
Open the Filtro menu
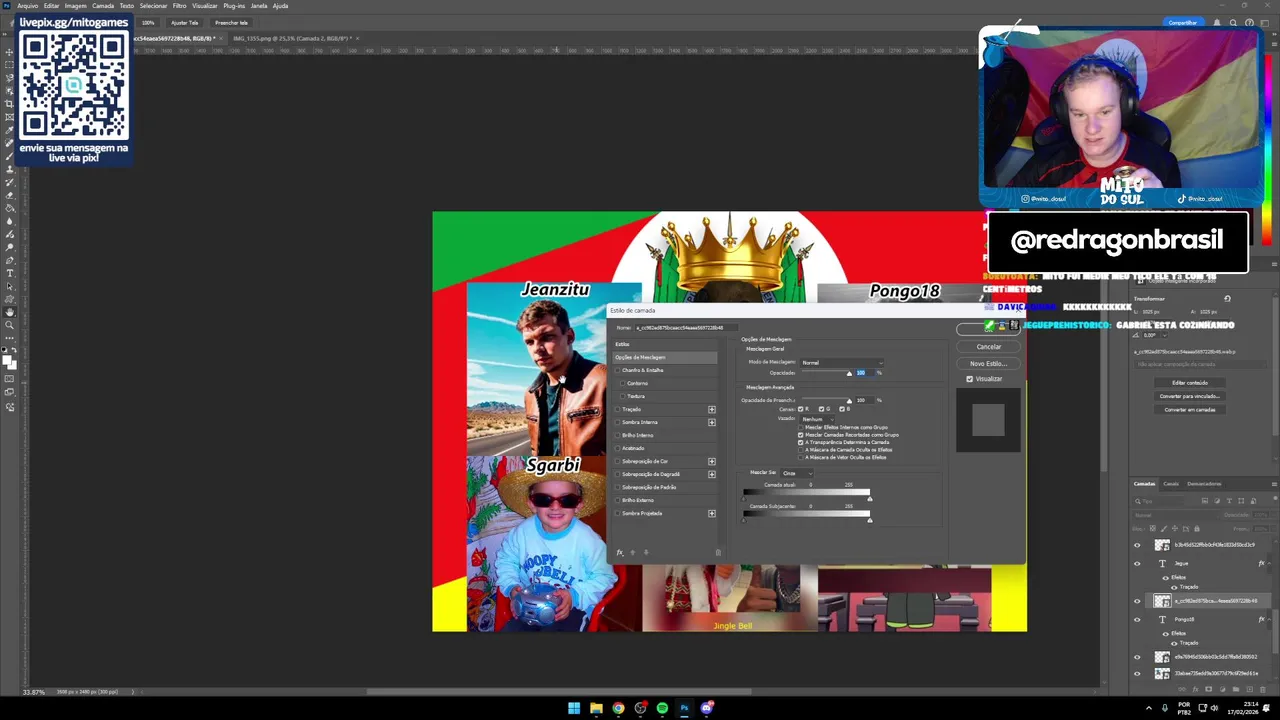pos(179,6)
